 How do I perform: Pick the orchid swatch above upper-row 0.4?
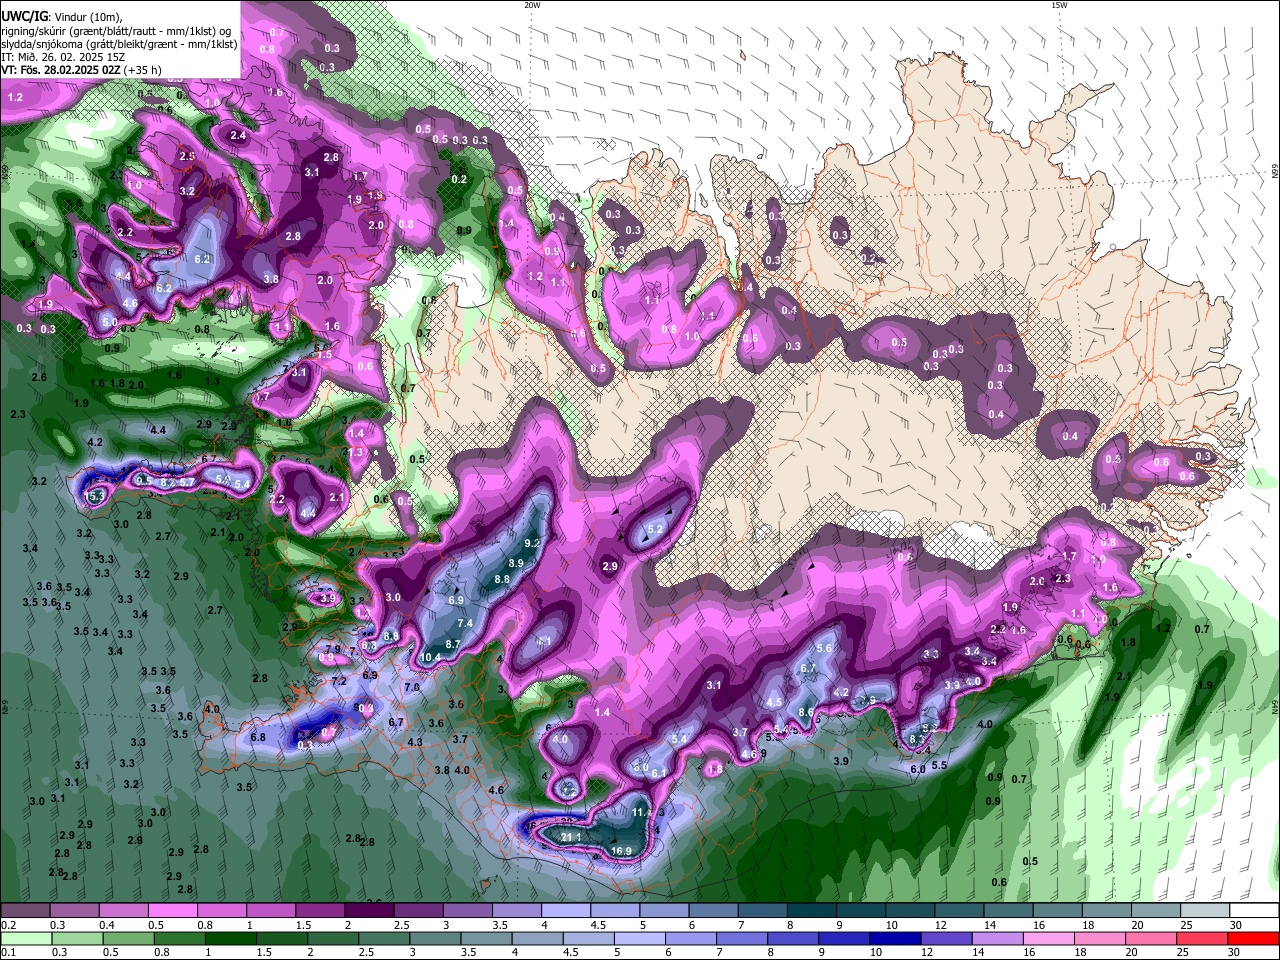click(123, 911)
